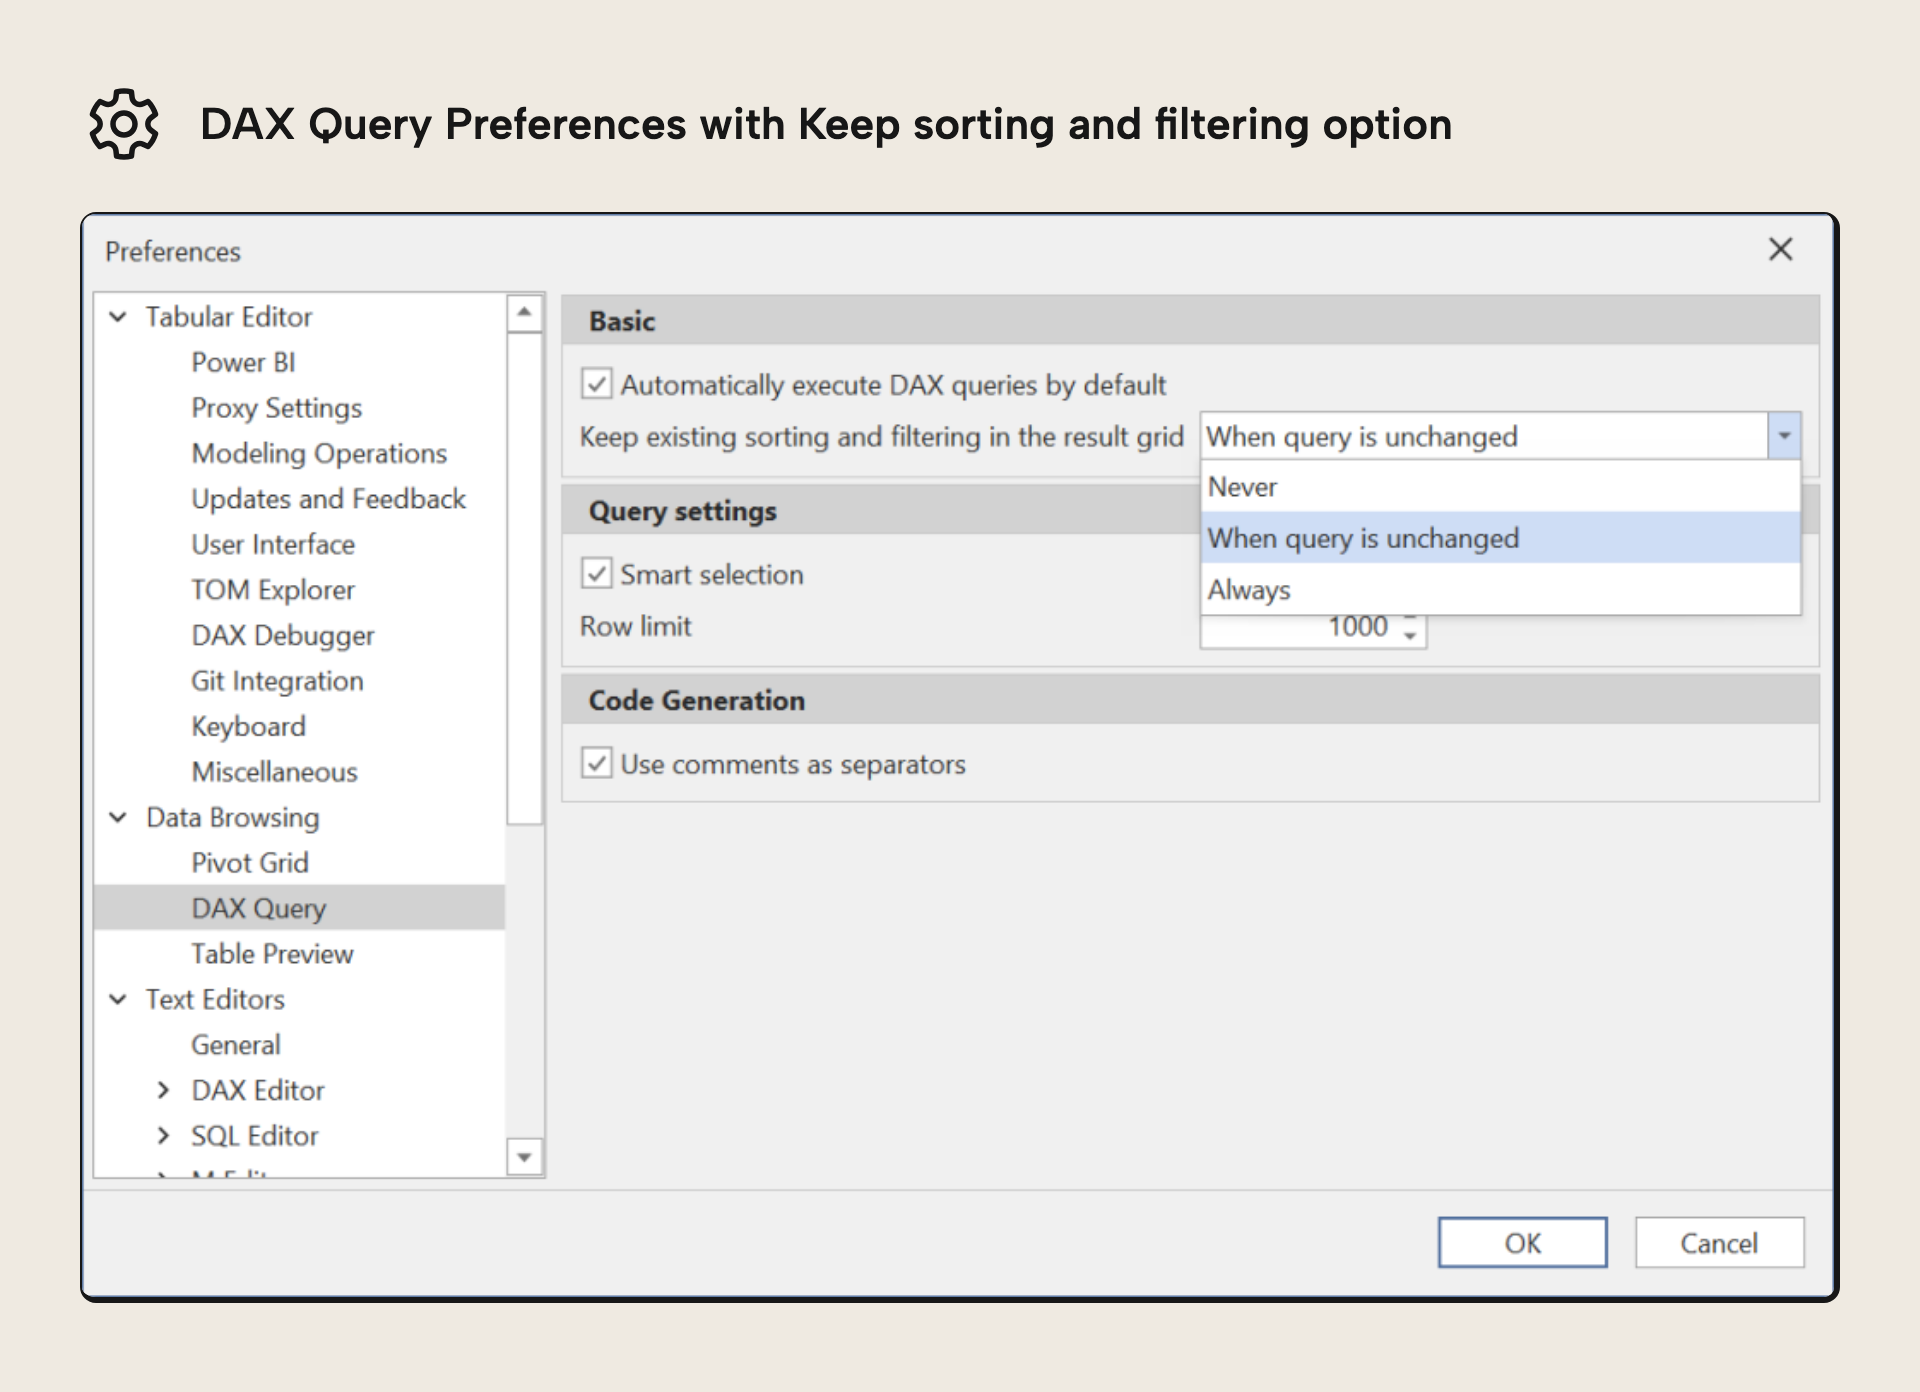
Task: Select Modeling Operations in the tree
Action: [319, 453]
